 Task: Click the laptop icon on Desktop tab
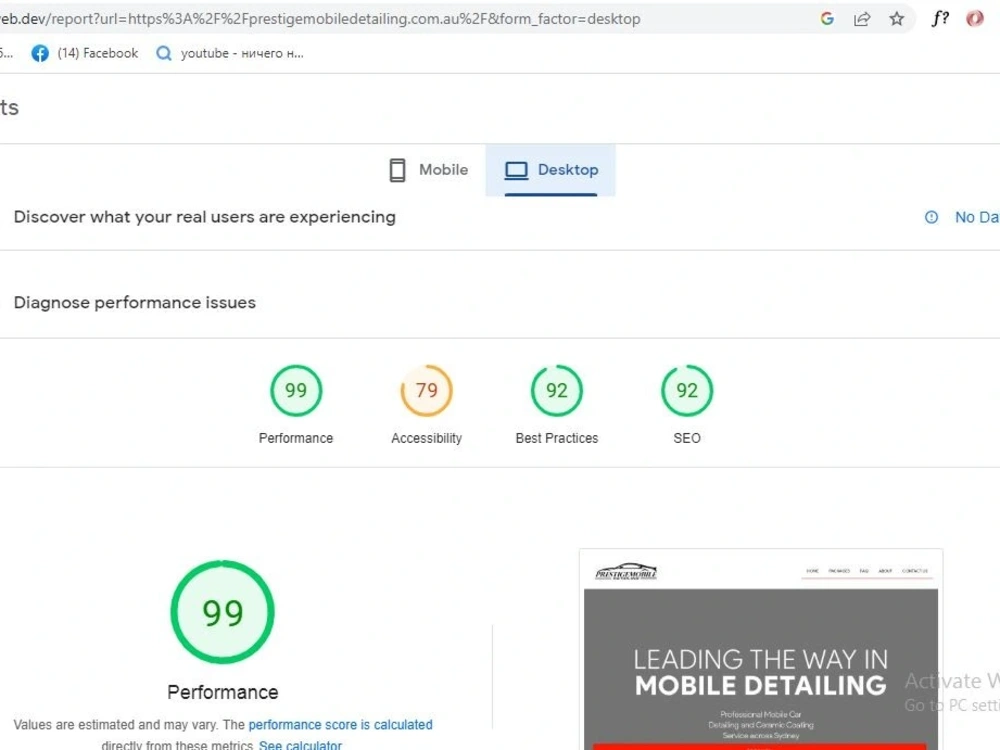517,170
